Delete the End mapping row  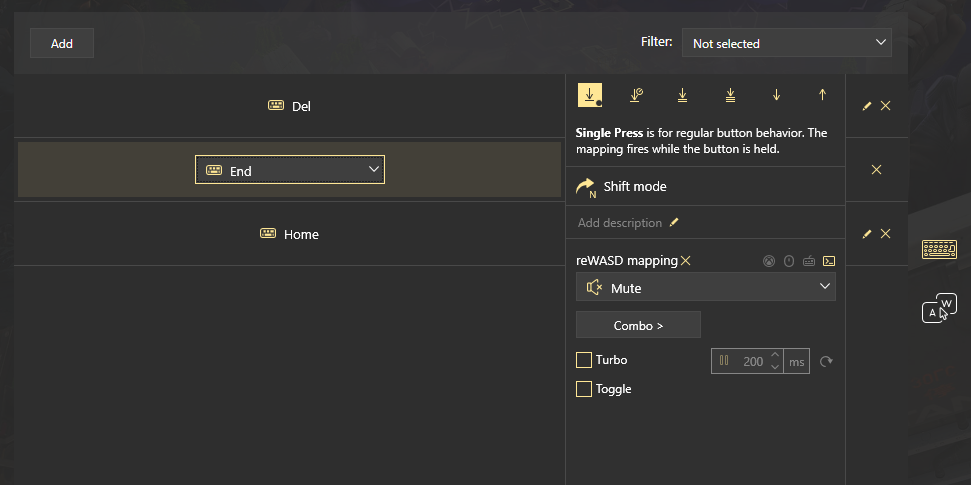click(876, 170)
